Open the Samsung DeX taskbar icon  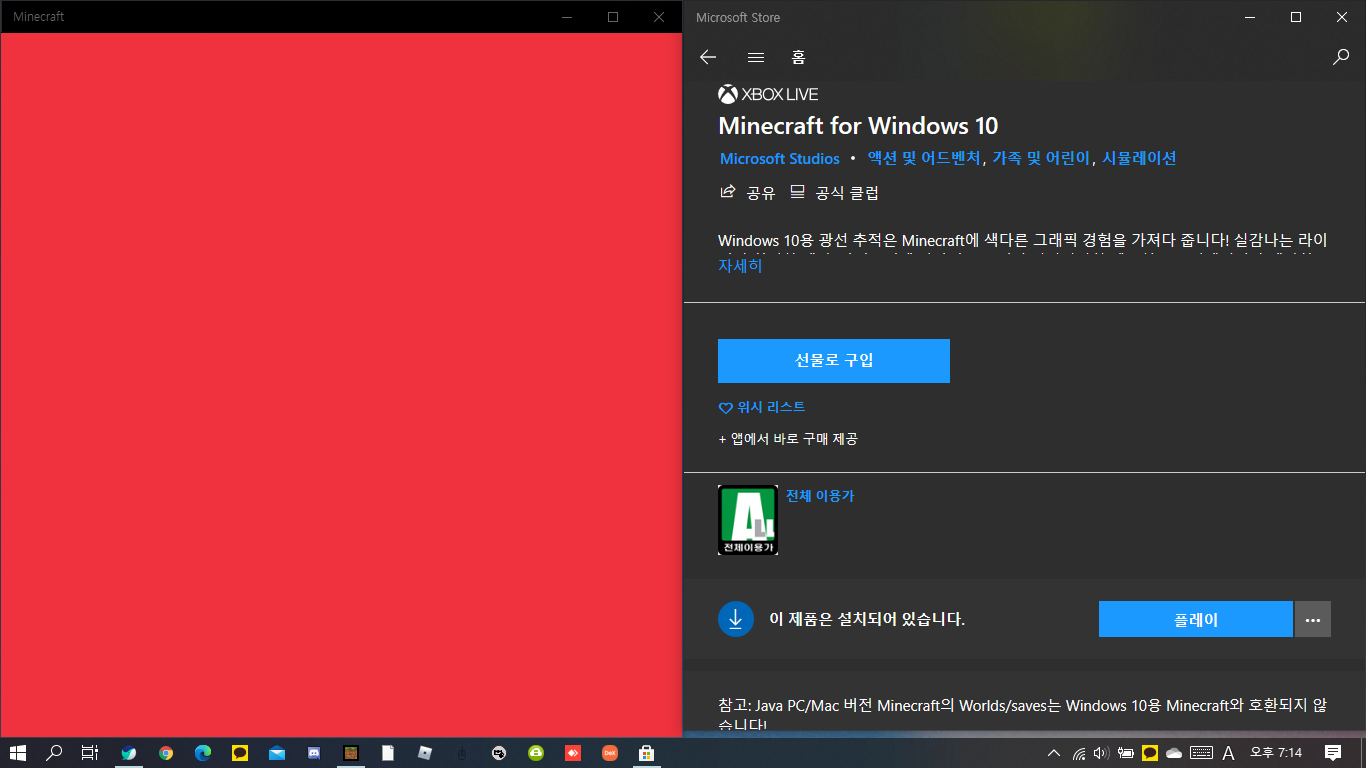[x=610, y=753]
